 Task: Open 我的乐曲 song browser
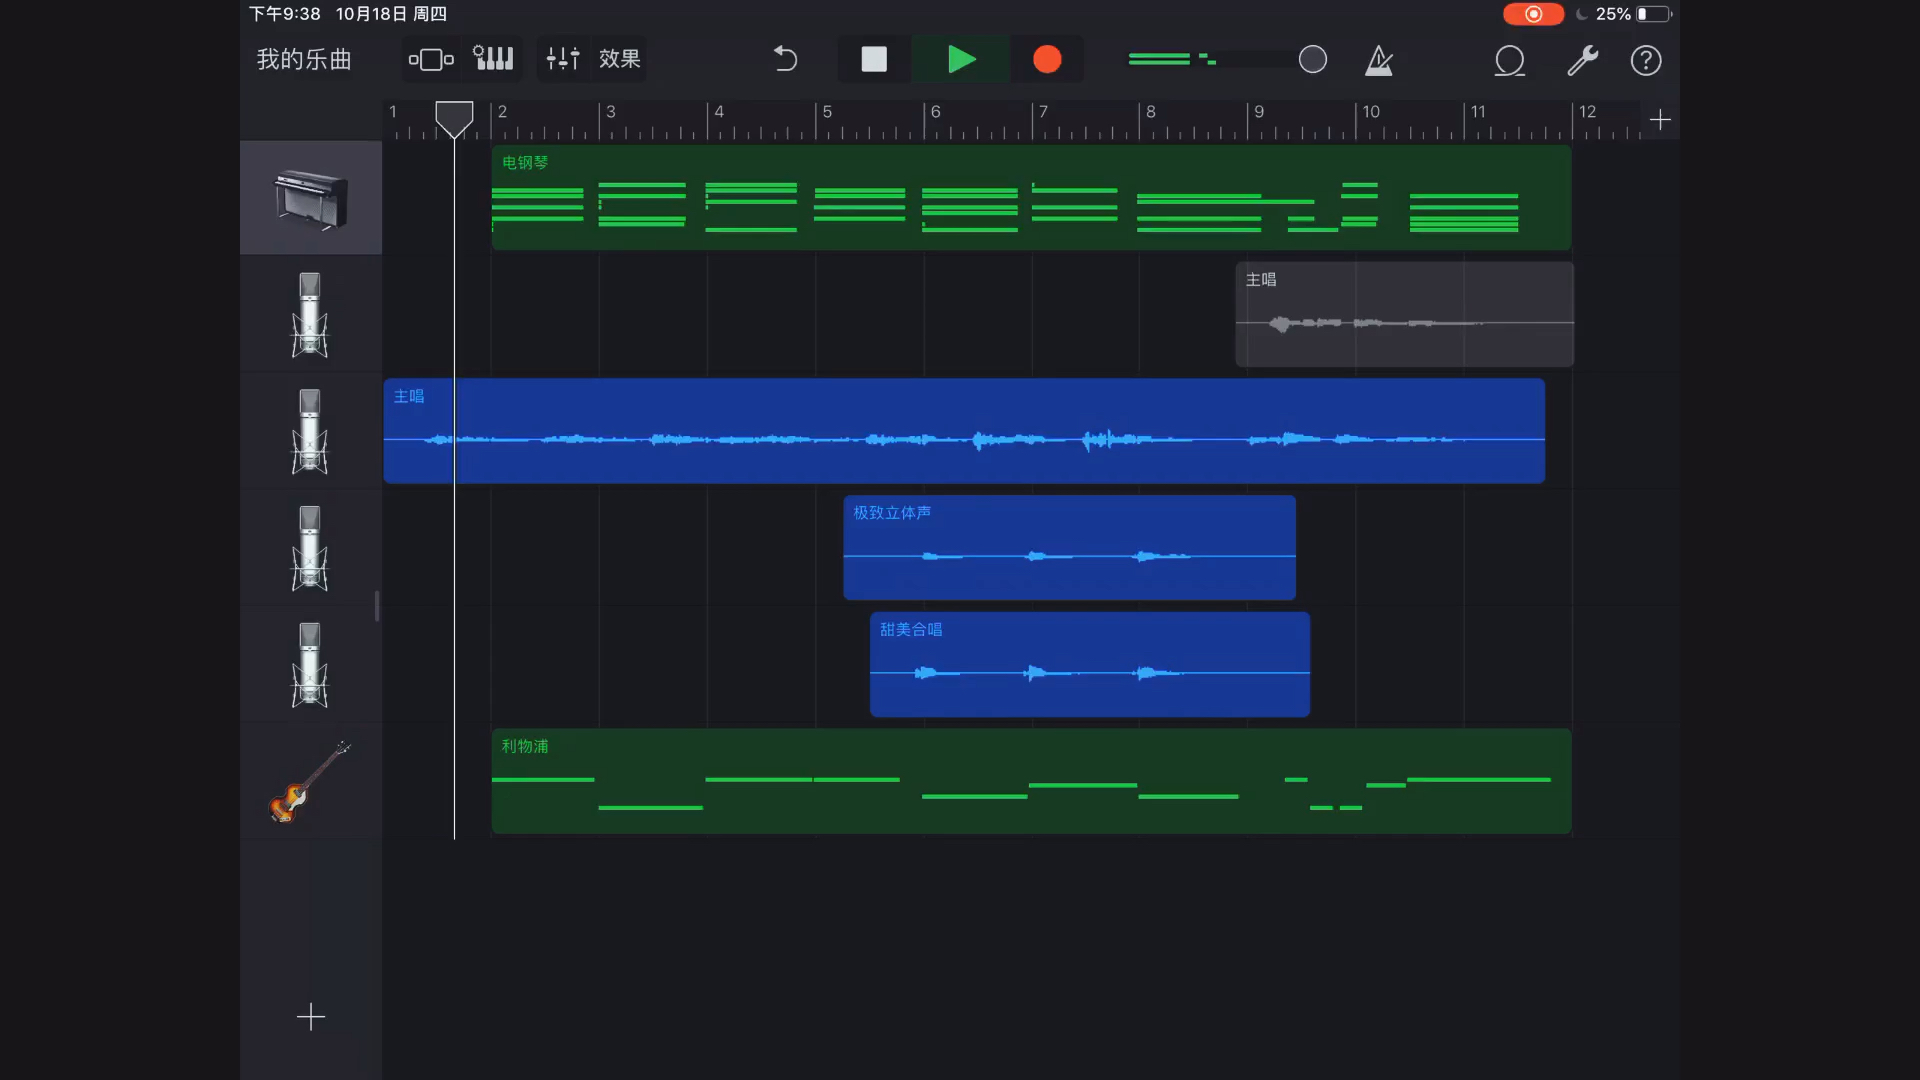point(304,59)
